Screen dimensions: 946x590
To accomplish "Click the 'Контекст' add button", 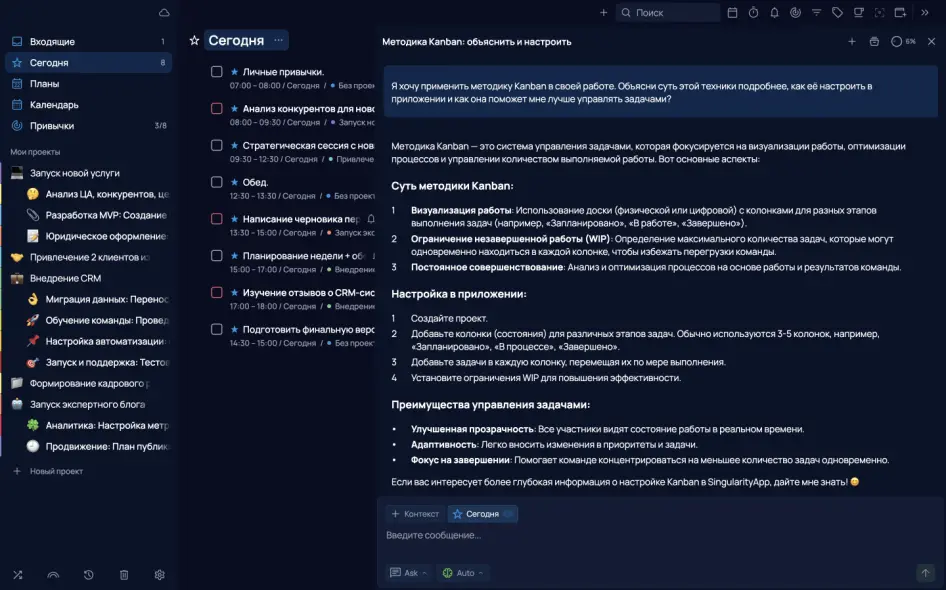I will pos(415,514).
